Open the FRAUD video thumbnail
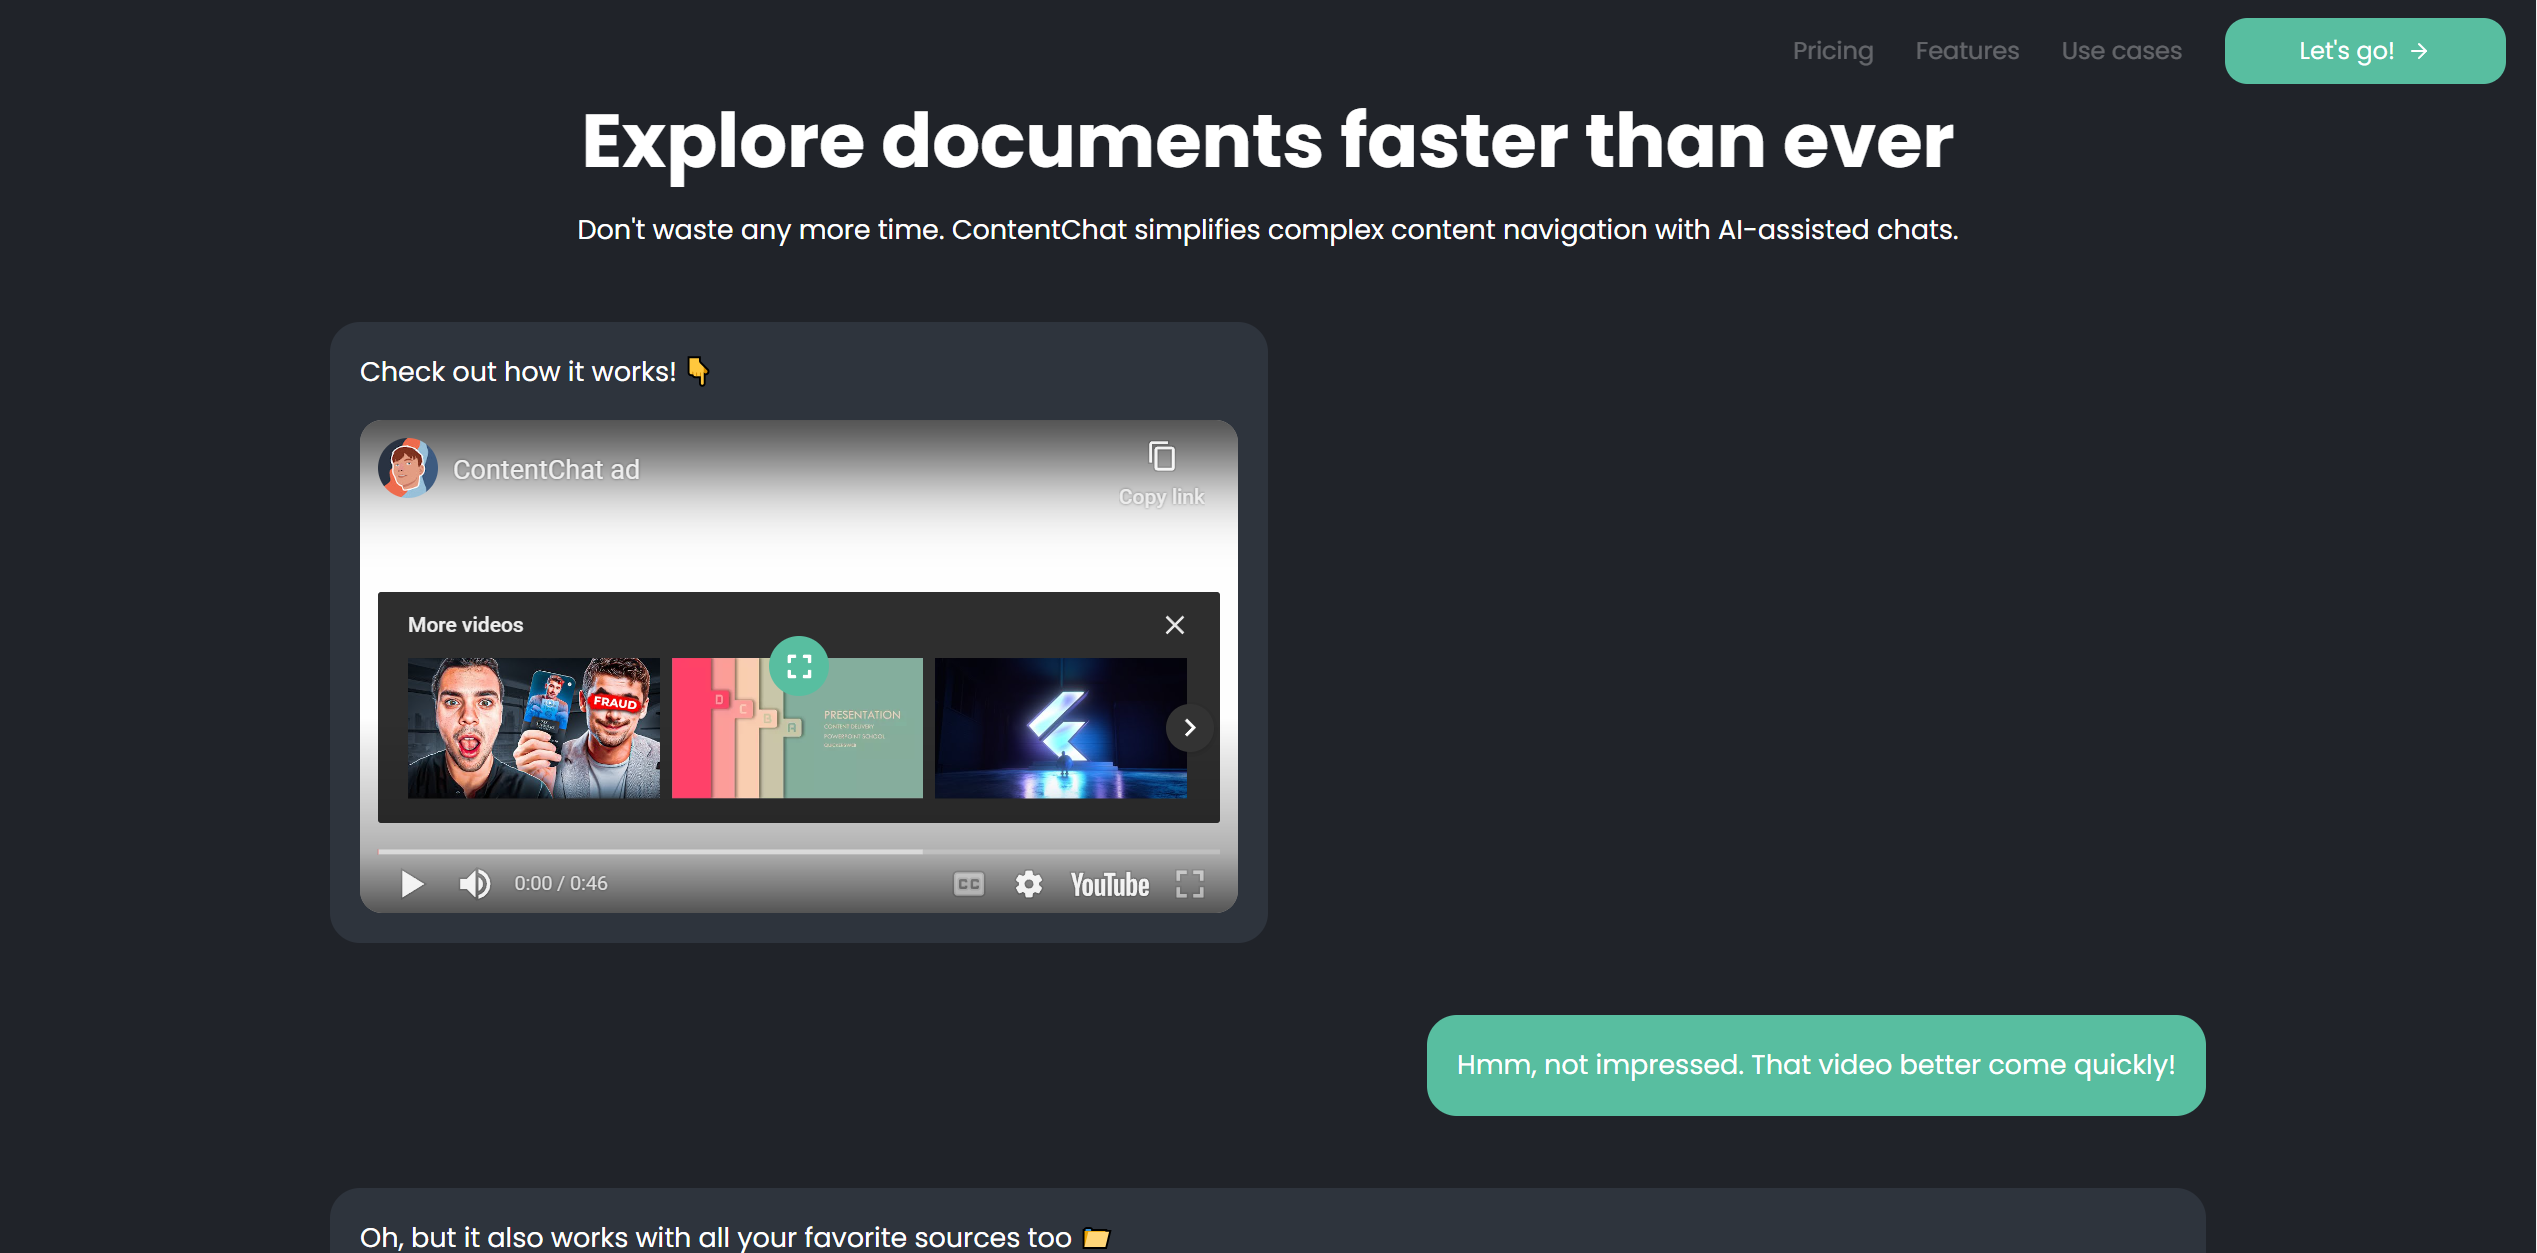The width and height of the screenshot is (2537, 1253). (533, 728)
